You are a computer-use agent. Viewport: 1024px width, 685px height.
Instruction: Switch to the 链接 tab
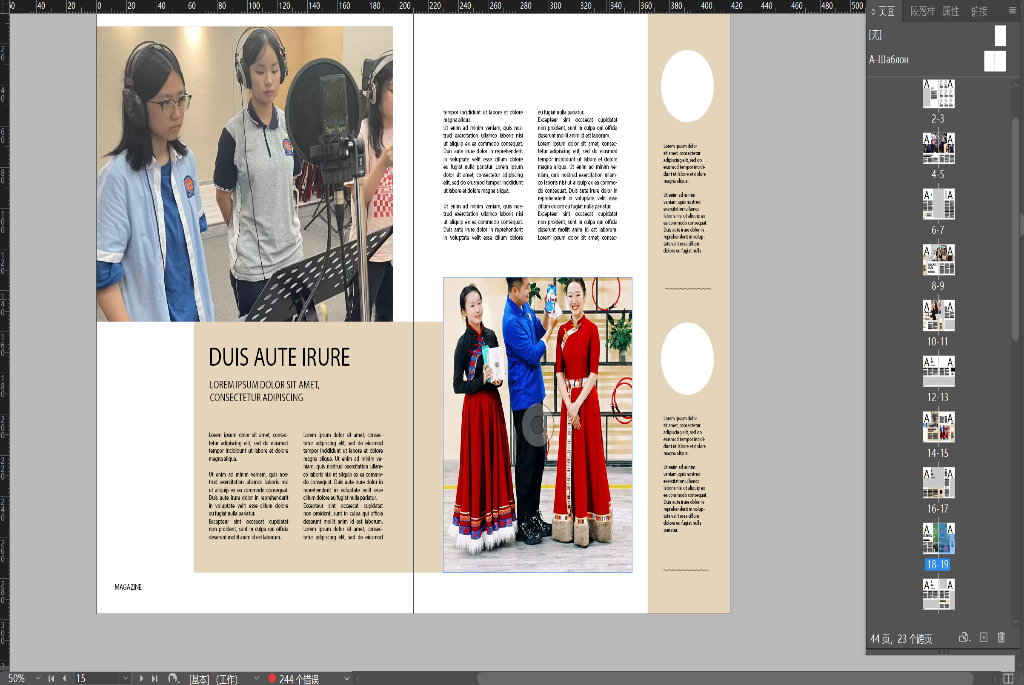click(x=979, y=12)
